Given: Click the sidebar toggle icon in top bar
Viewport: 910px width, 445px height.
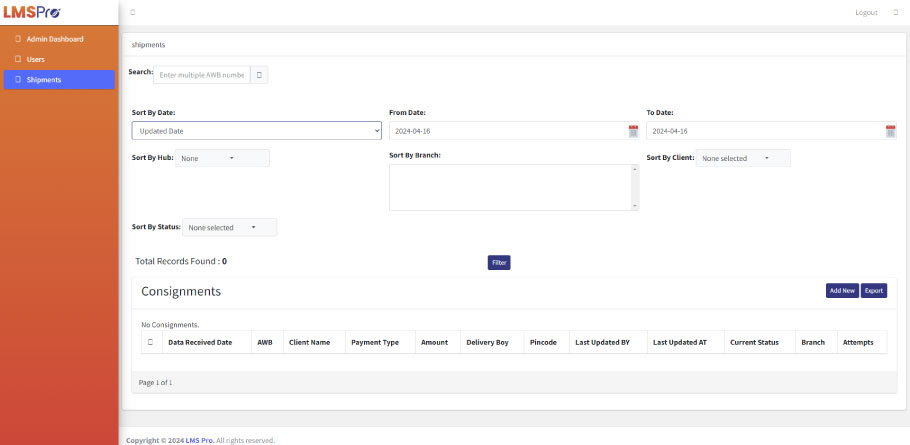Looking at the screenshot, I should click(133, 12).
